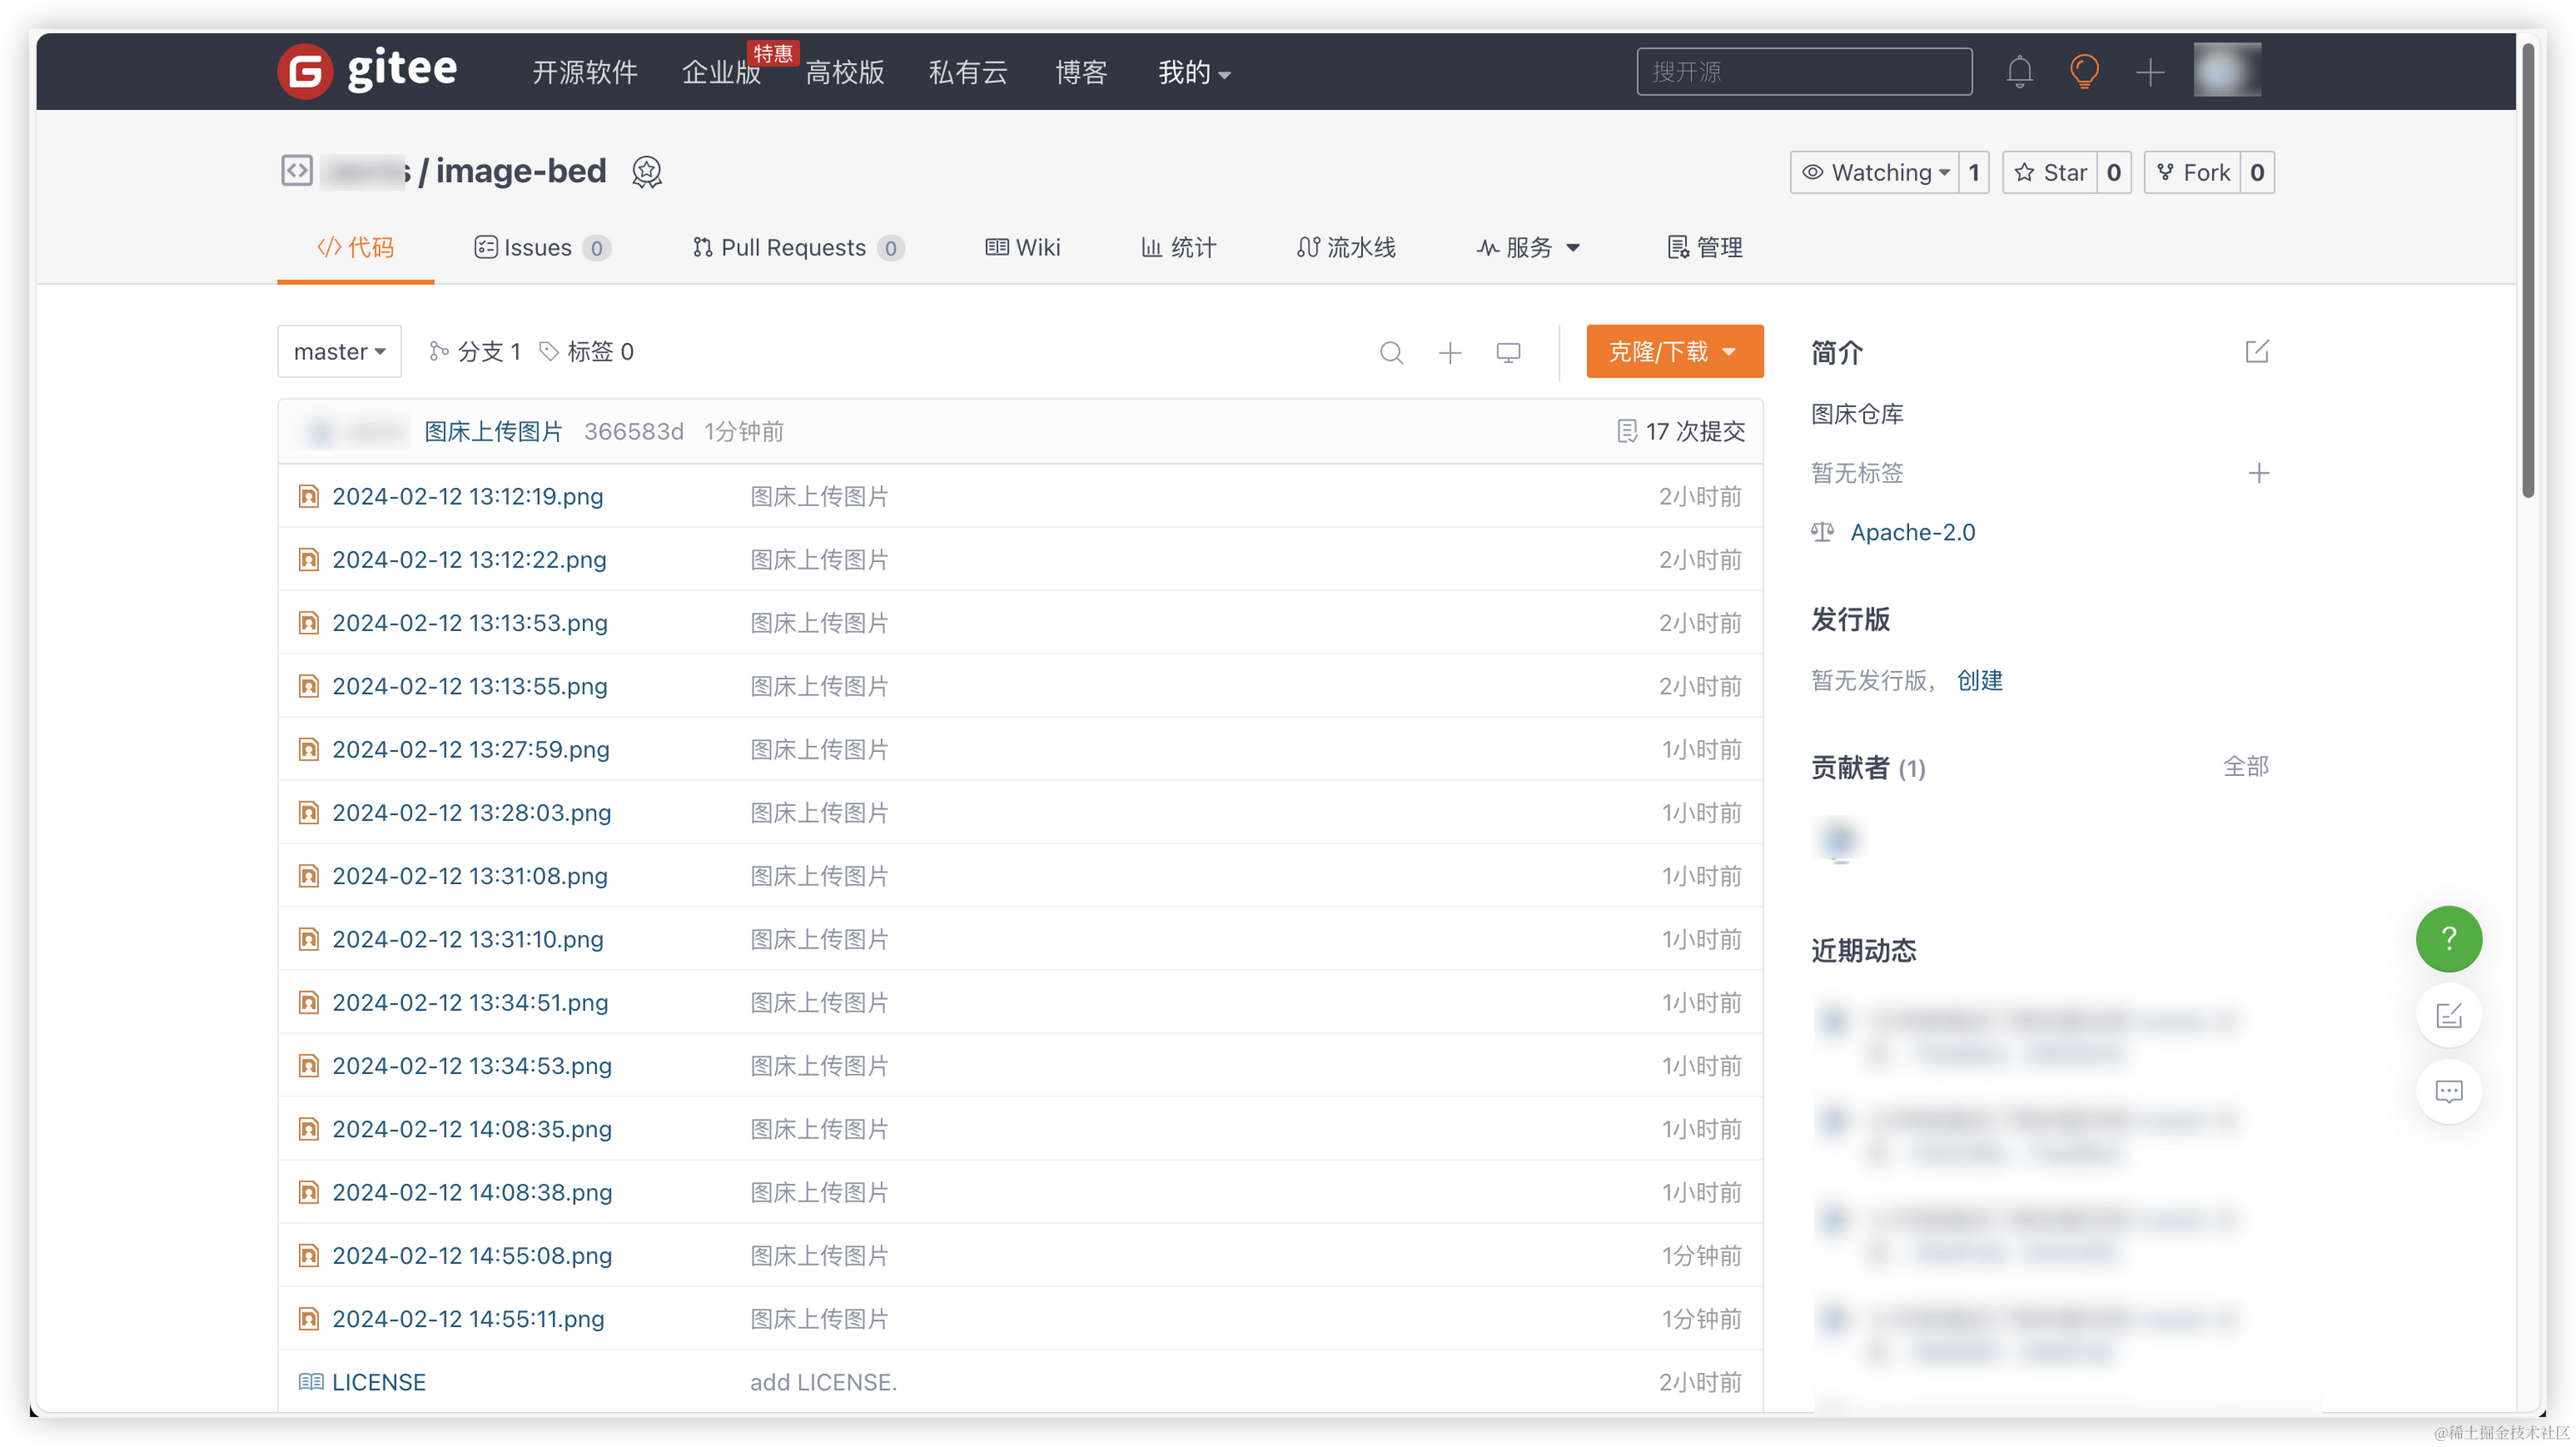Viewport: 2576px width, 1447px height.
Task: Open file 2024-02-12 13:27:59.png
Action: pos(470,749)
